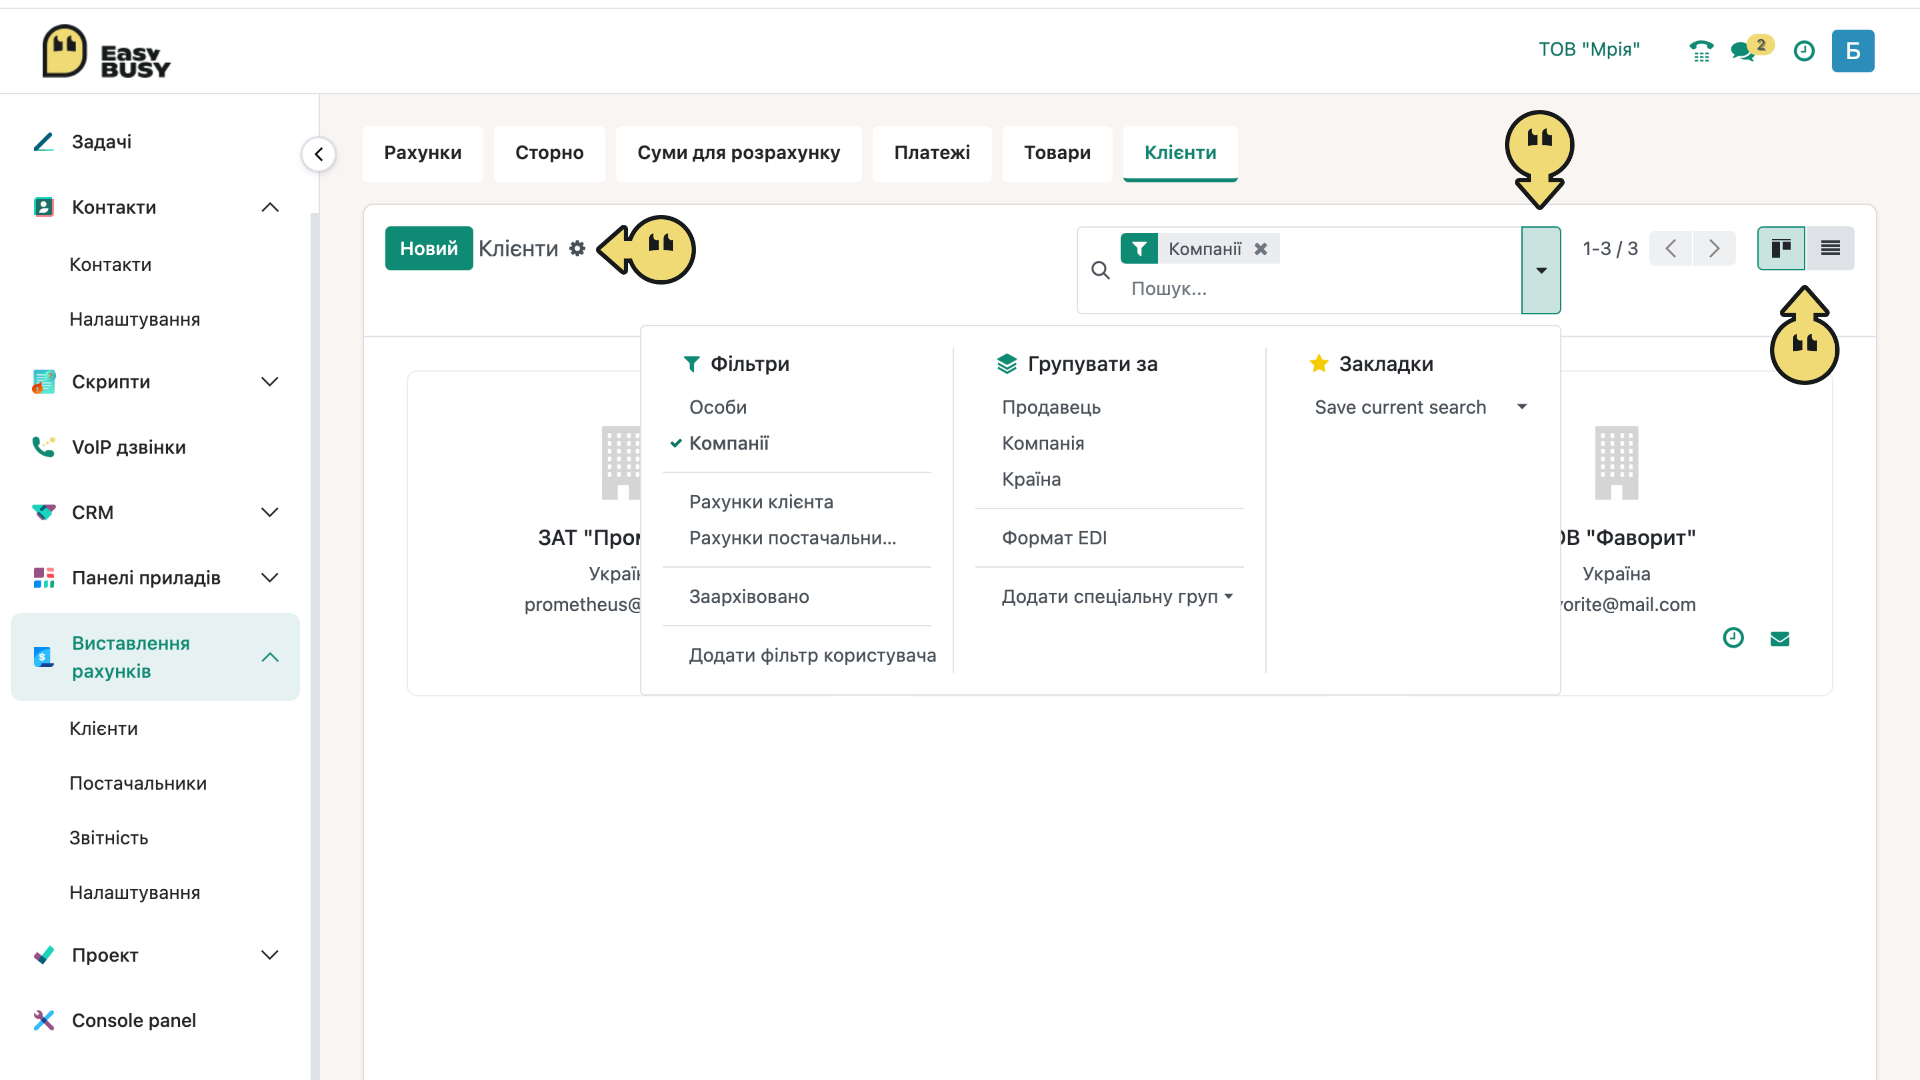Viewport: 1920px width, 1080px height.
Task: Click the CRM sidebar icon
Action: 44,512
